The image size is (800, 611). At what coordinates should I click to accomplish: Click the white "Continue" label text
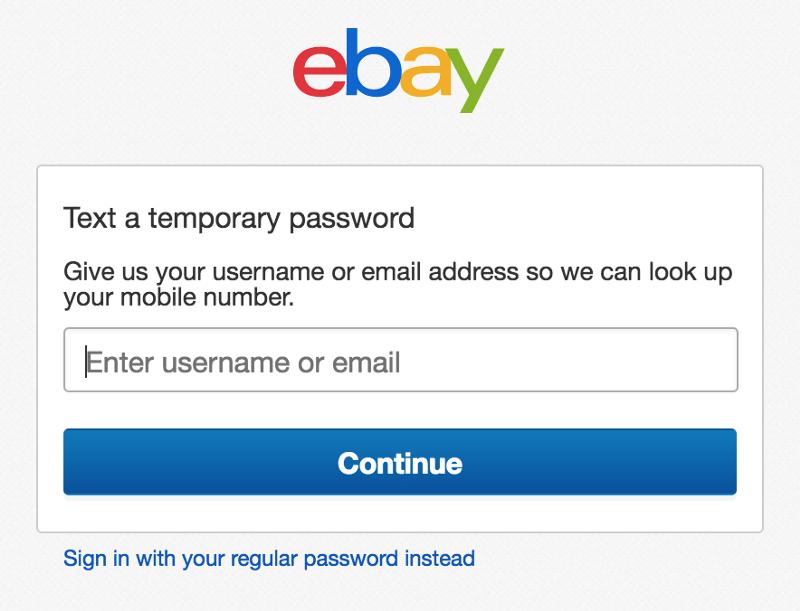coord(400,463)
